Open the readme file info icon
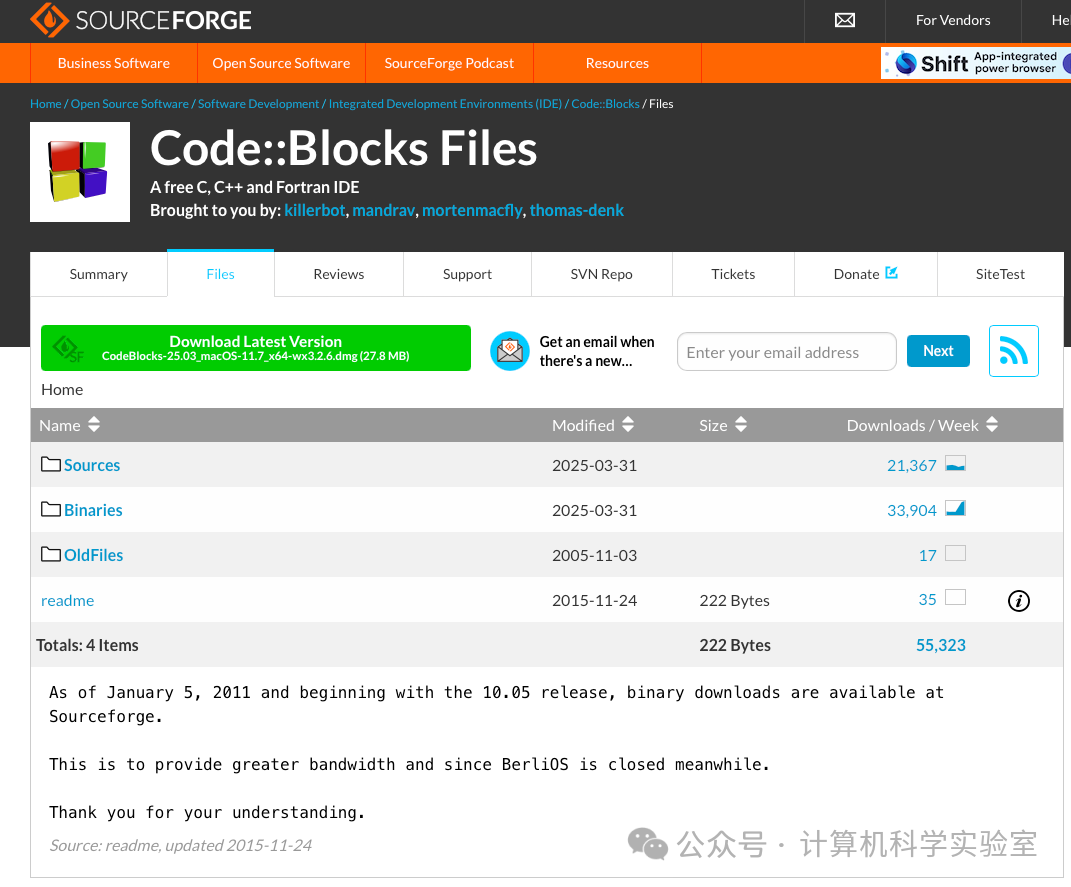This screenshot has width=1071, height=887. point(1018,601)
